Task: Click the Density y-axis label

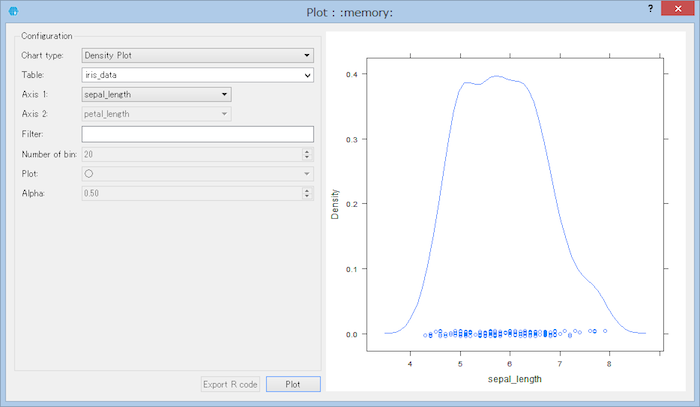Action: tap(335, 204)
